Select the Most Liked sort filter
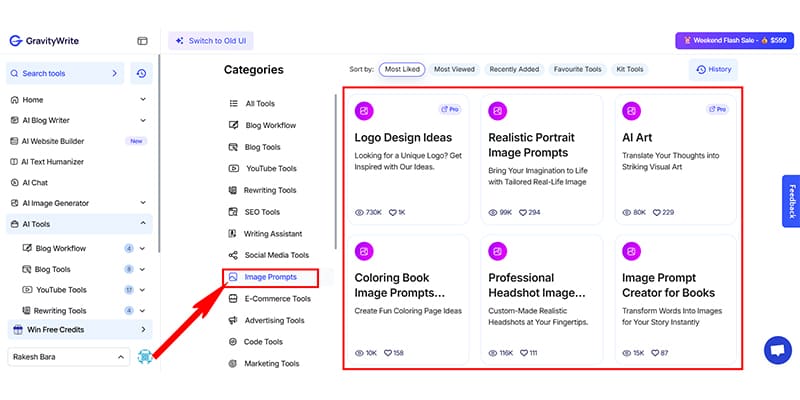This screenshot has height=400, width=800. point(401,69)
